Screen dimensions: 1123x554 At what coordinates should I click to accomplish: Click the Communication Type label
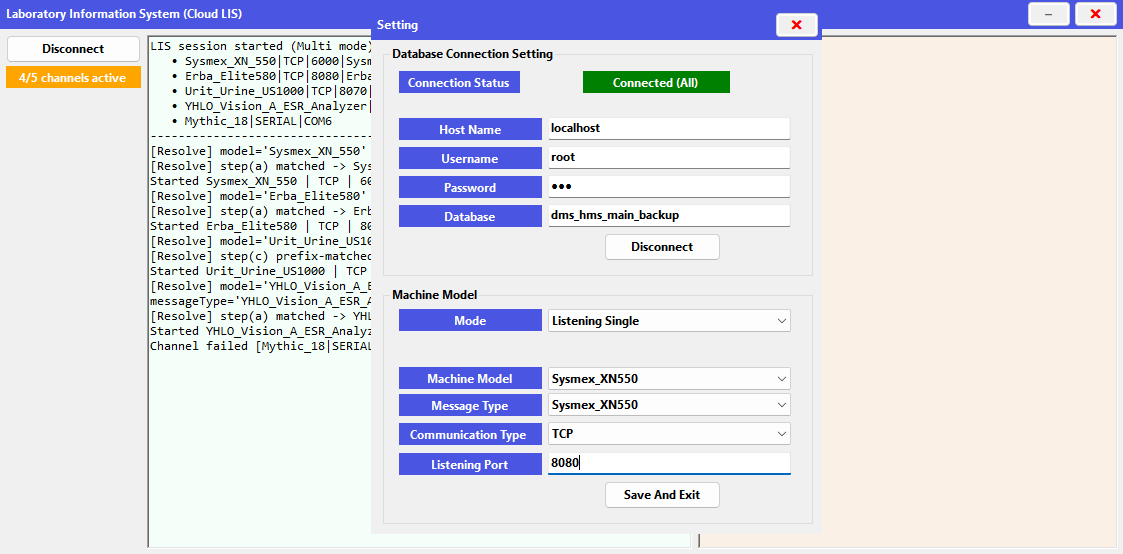[470, 434]
